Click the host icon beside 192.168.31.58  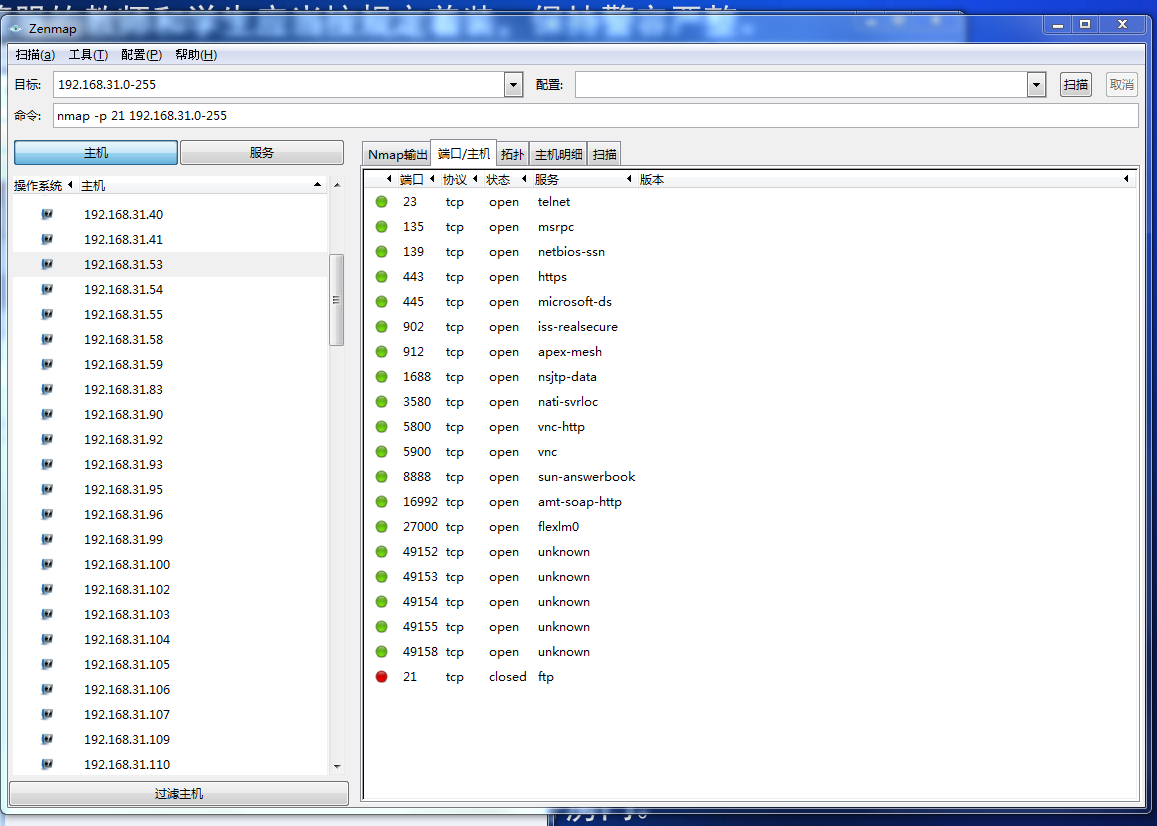pos(47,340)
